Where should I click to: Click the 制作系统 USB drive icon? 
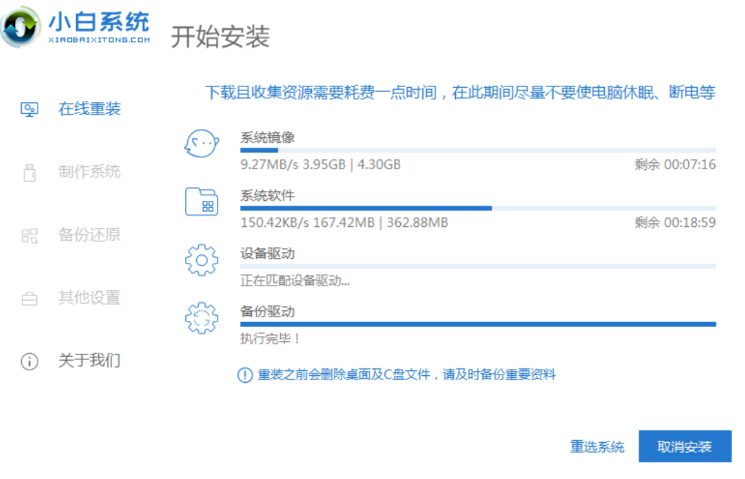click(x=30, y=172)
